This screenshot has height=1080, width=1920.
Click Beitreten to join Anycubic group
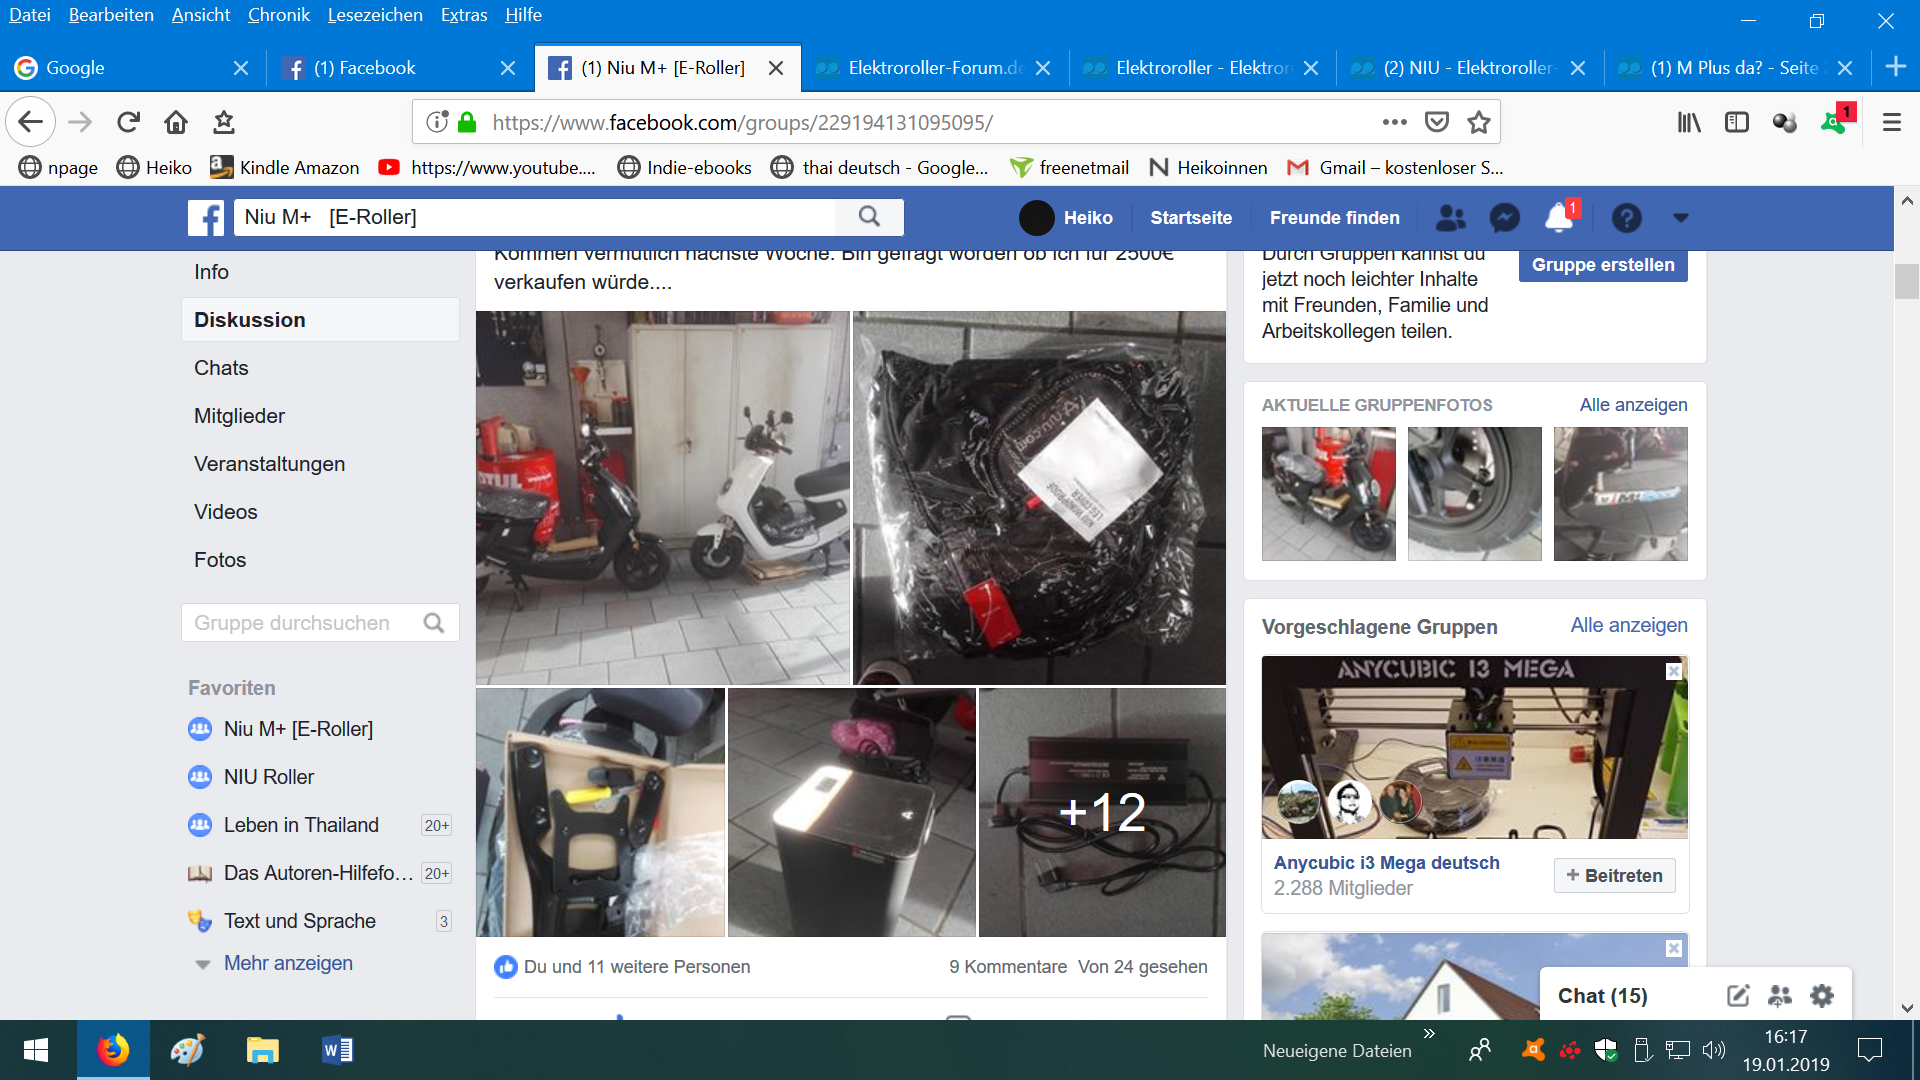pos(1614,875)
